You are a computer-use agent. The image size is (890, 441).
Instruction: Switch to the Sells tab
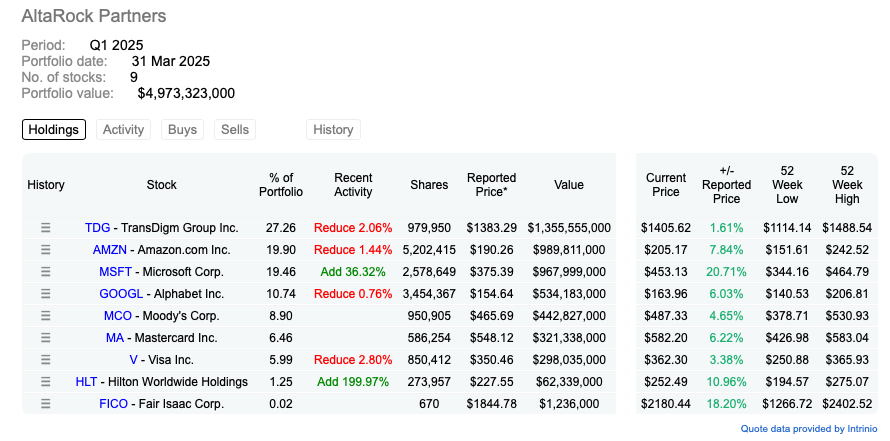[x=235, y=129]
